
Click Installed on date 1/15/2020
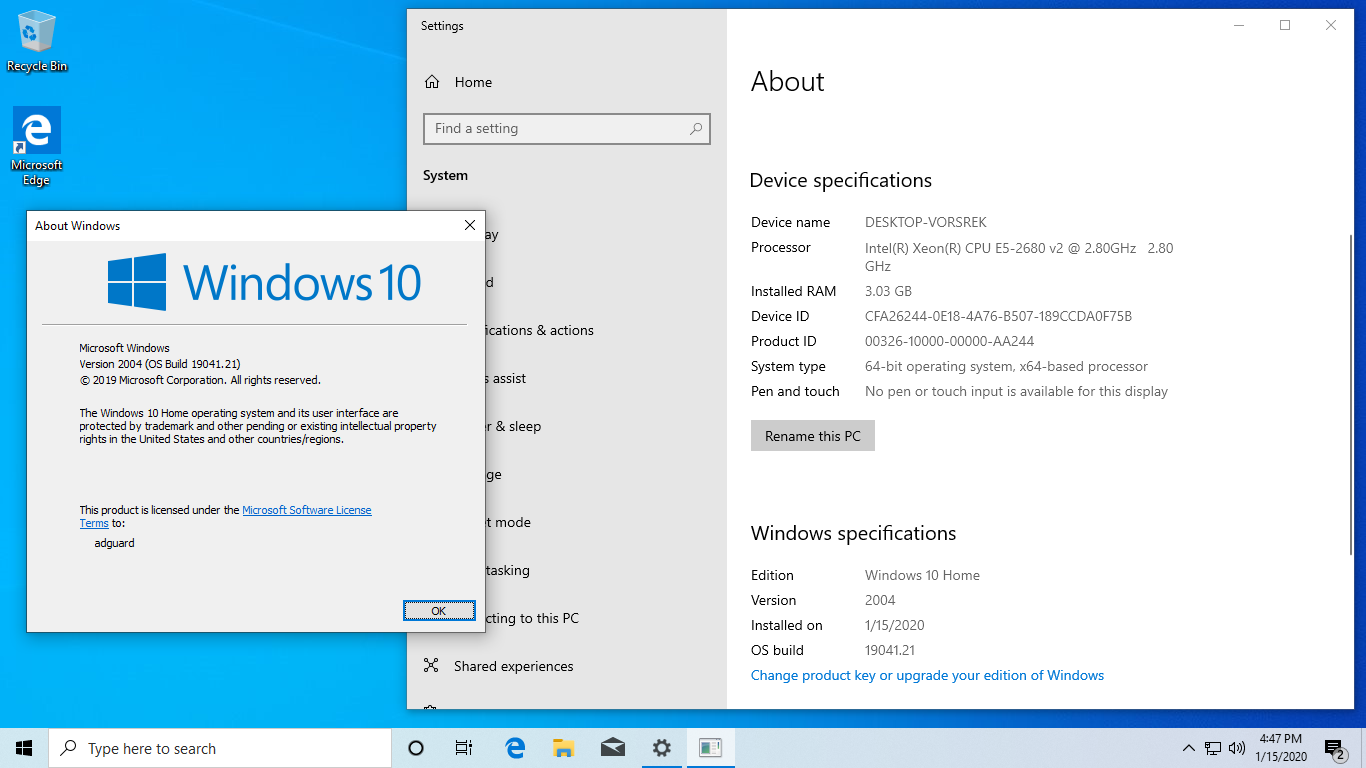895,625
